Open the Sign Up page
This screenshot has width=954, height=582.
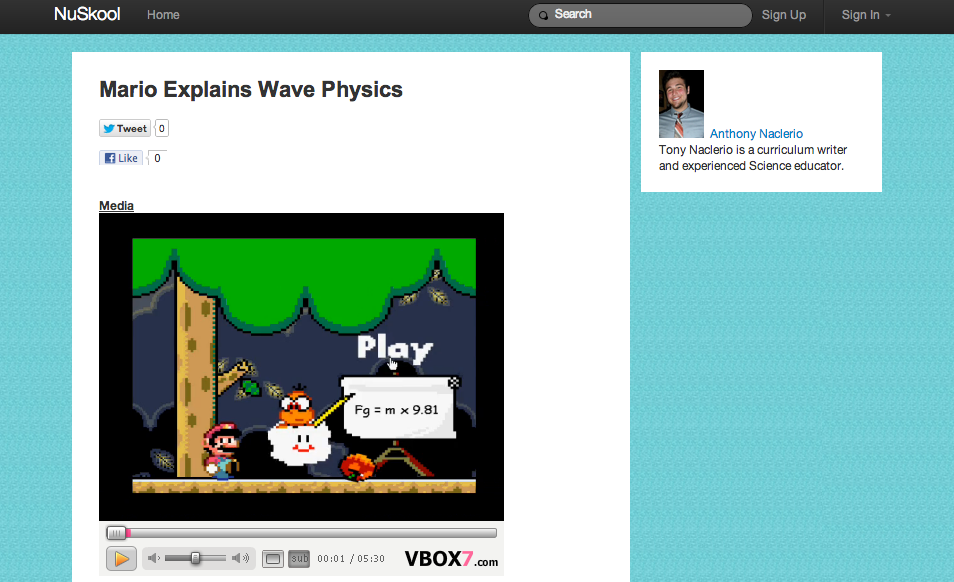(x=784, y=15)
